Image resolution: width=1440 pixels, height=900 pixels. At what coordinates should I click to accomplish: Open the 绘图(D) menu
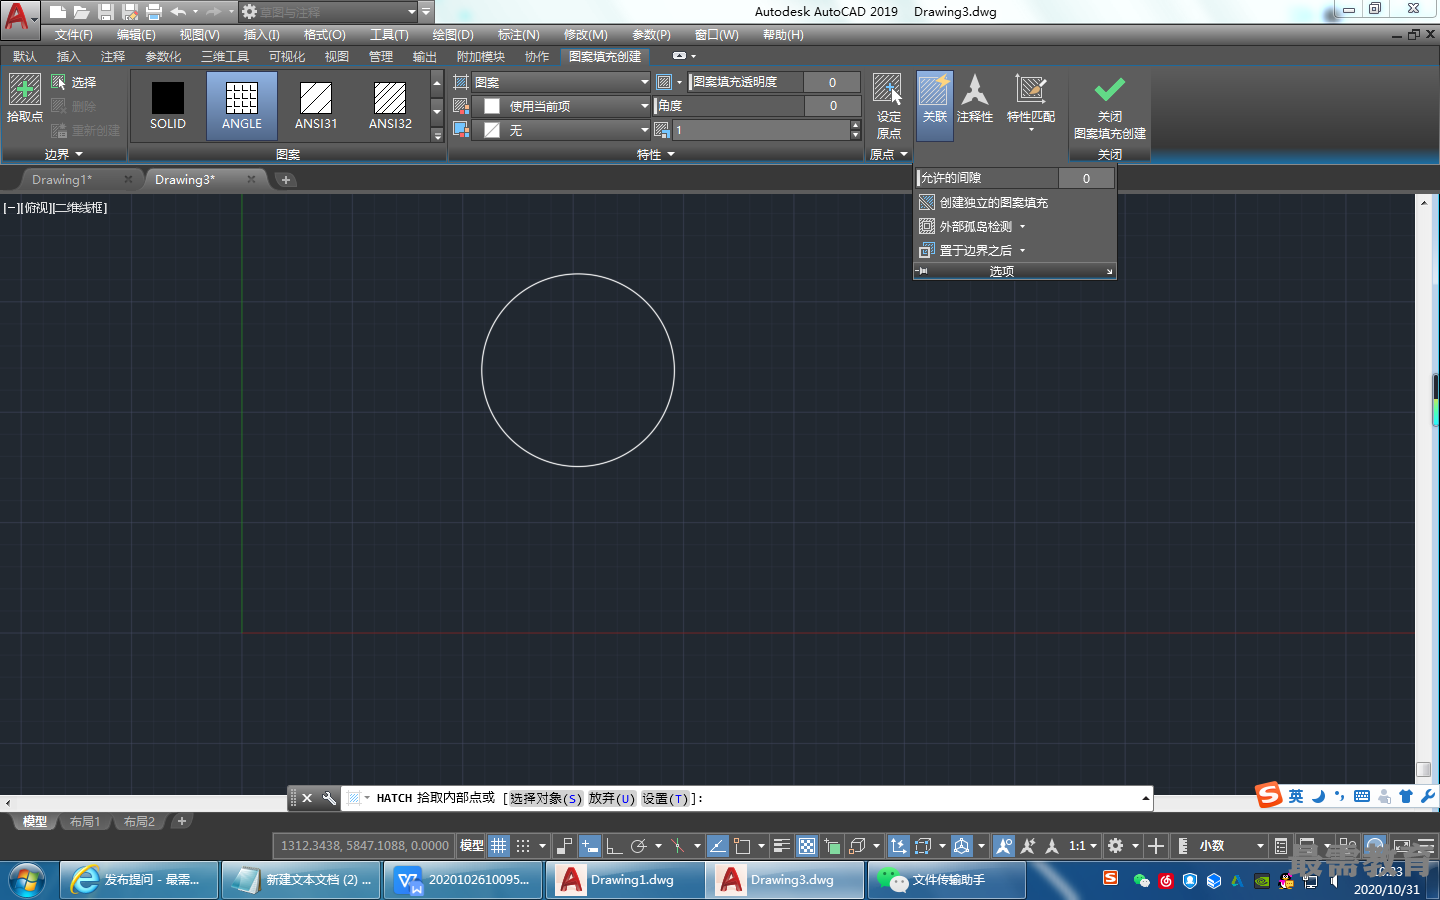click(453, 34)
